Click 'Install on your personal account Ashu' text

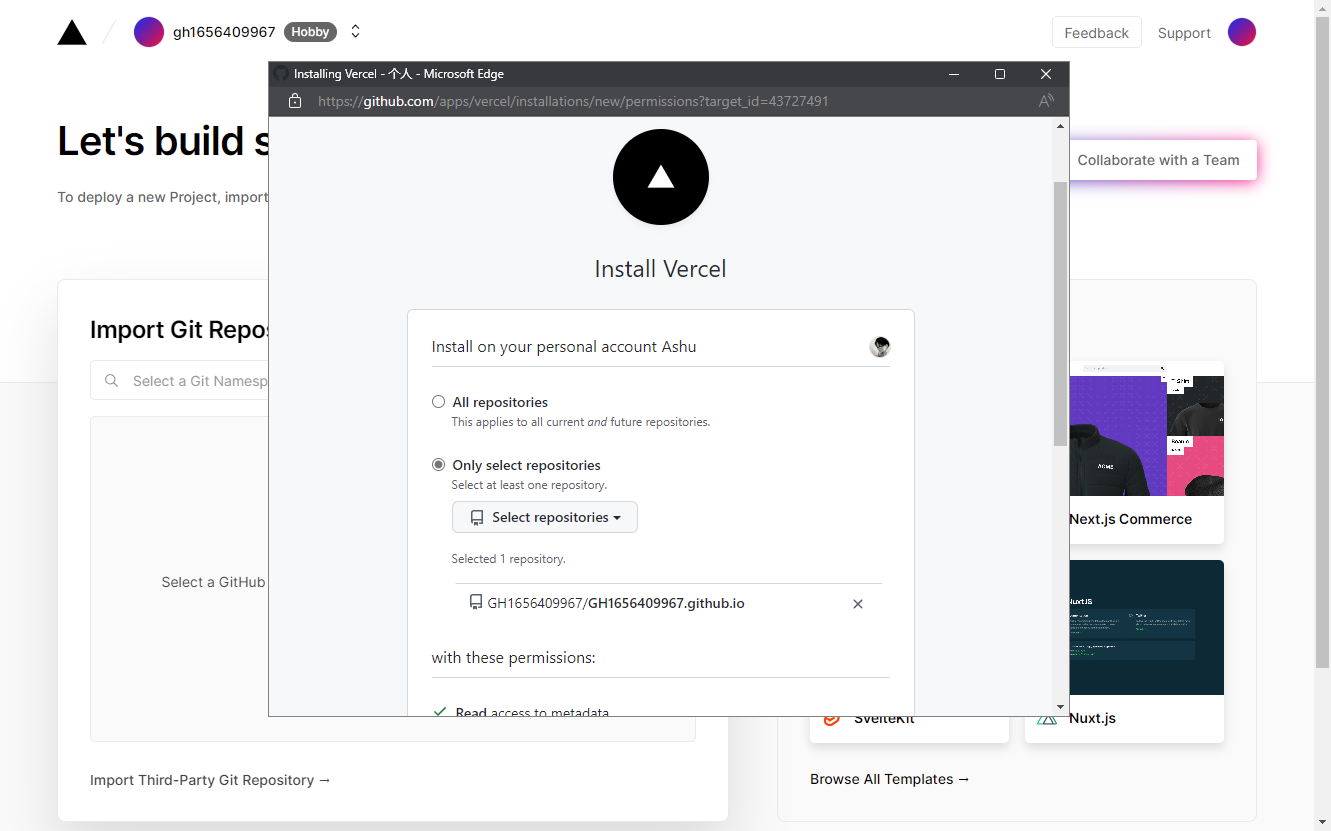pyautogui.click(x=564, y=347)
